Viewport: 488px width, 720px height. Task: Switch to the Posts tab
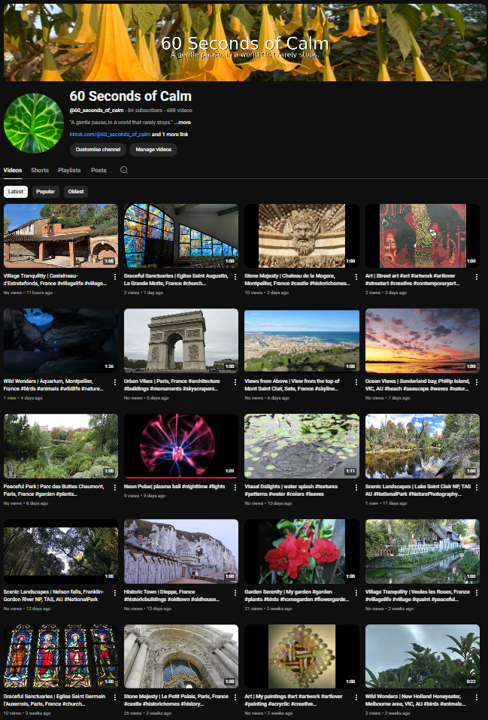[x=99, y=170]
